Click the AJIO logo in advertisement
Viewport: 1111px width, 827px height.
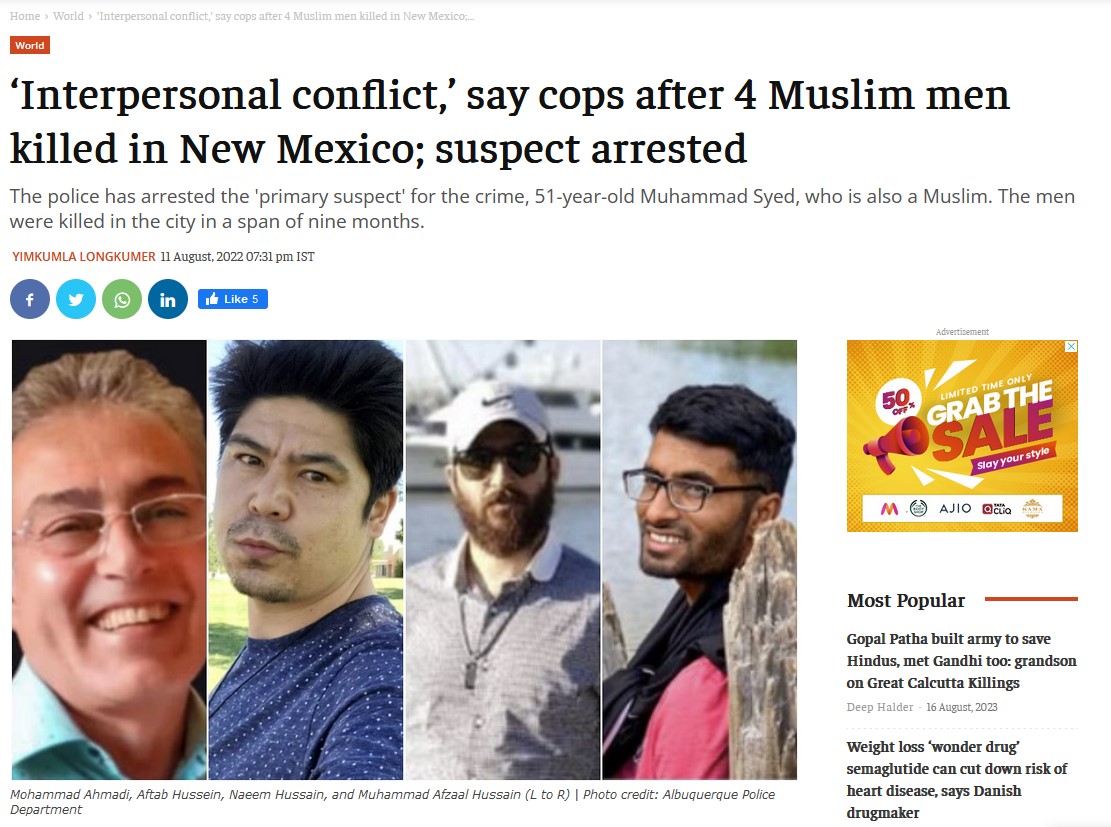click(955, 509)
